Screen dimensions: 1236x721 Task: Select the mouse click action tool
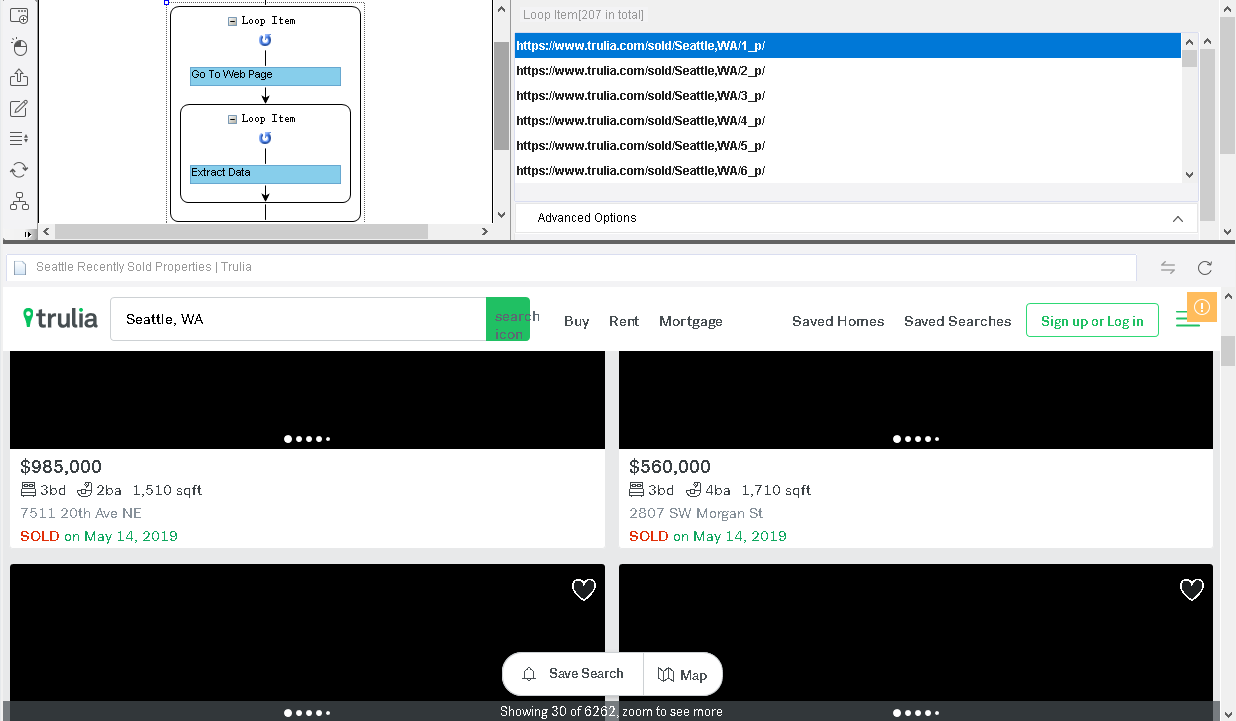pyautogui.click(x=19, y=47)
